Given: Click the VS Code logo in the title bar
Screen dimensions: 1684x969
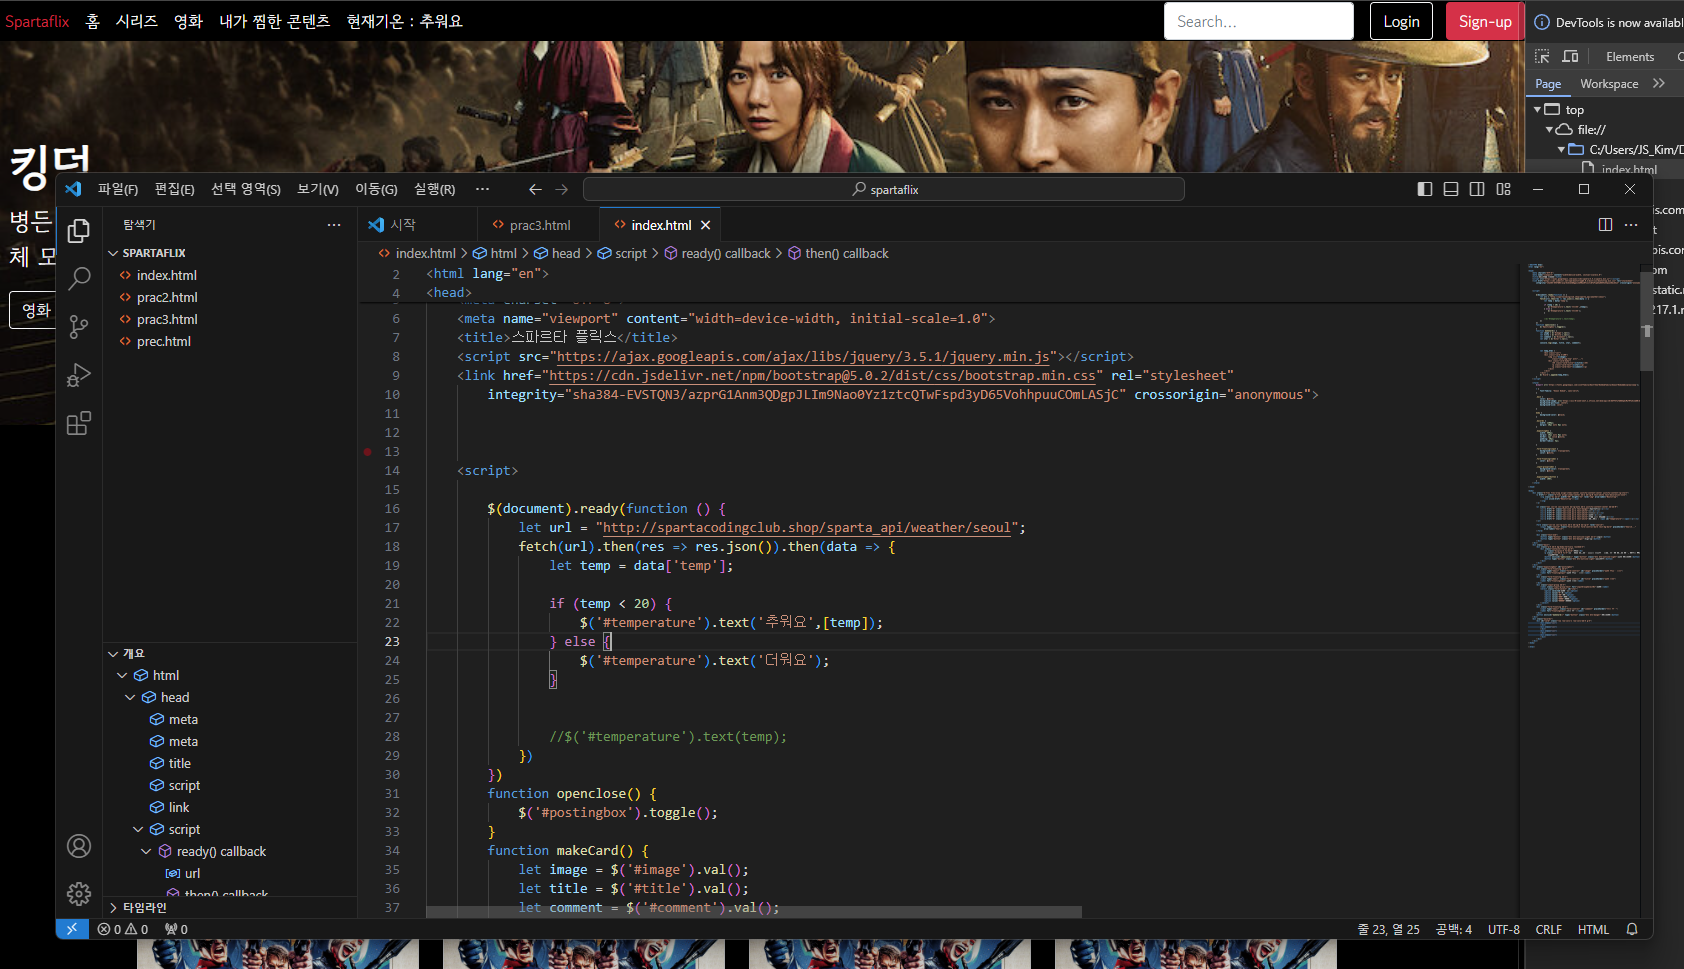Looking at the screenshot, I should click(x=73, y=189).
